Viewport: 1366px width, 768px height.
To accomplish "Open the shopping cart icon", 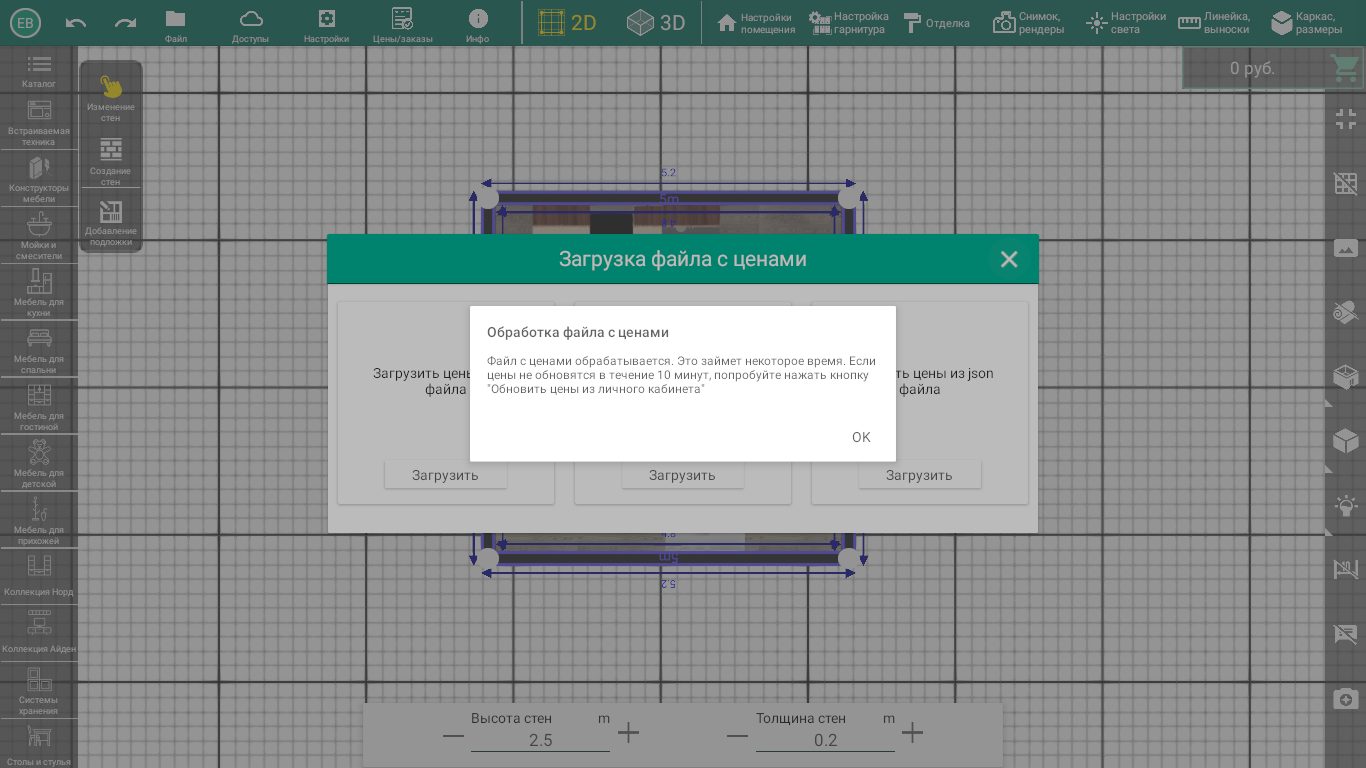I will [x=1344, y=68].
